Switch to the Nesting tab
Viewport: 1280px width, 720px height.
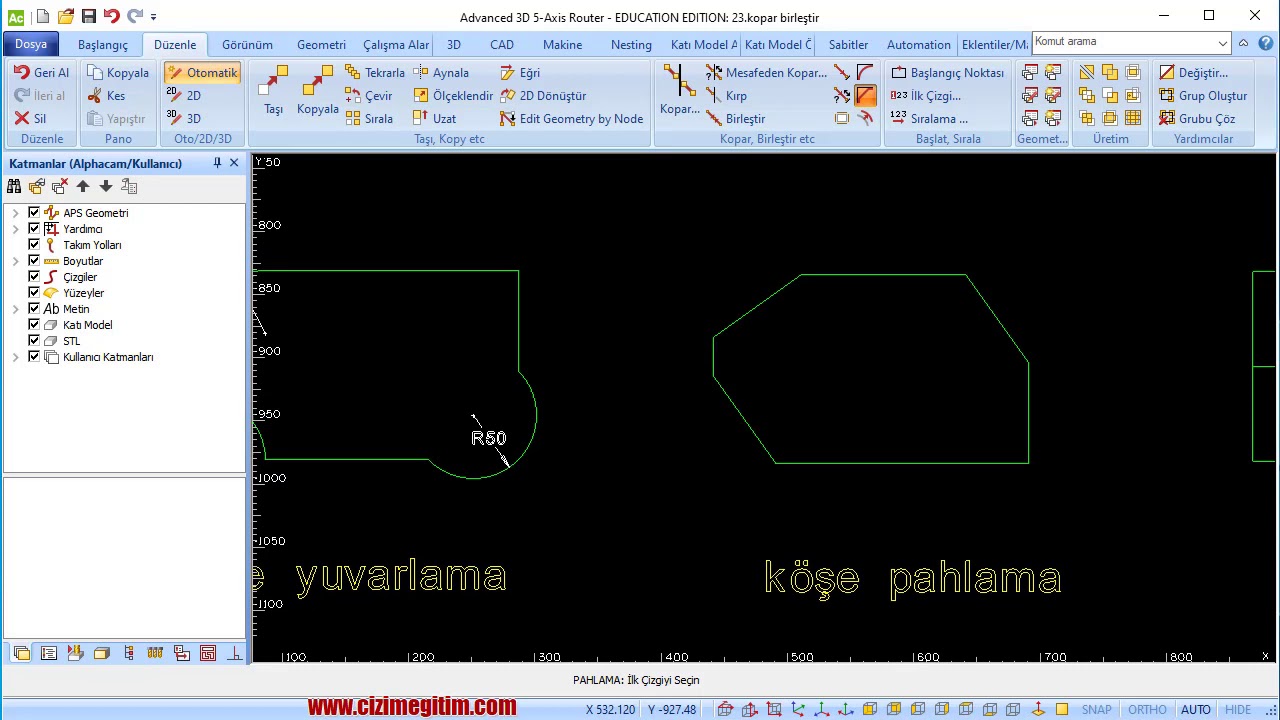(631, 44)
